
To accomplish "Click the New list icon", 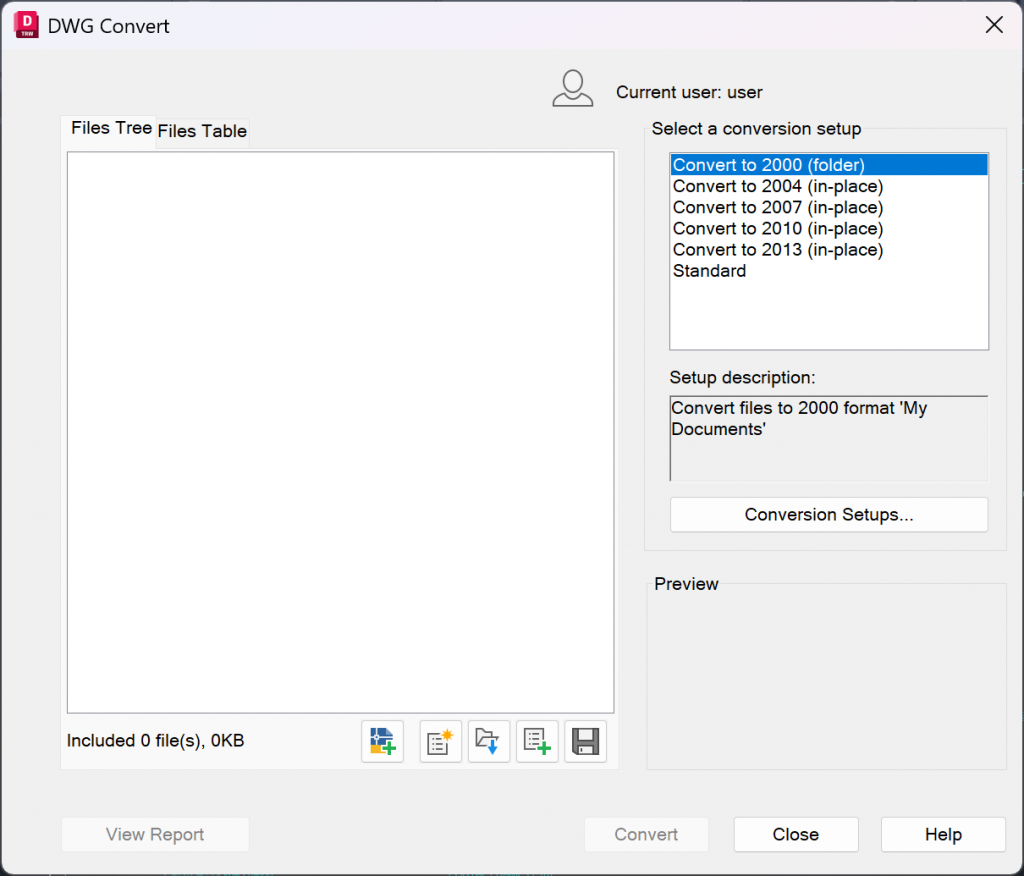I will tap(440, 741).
